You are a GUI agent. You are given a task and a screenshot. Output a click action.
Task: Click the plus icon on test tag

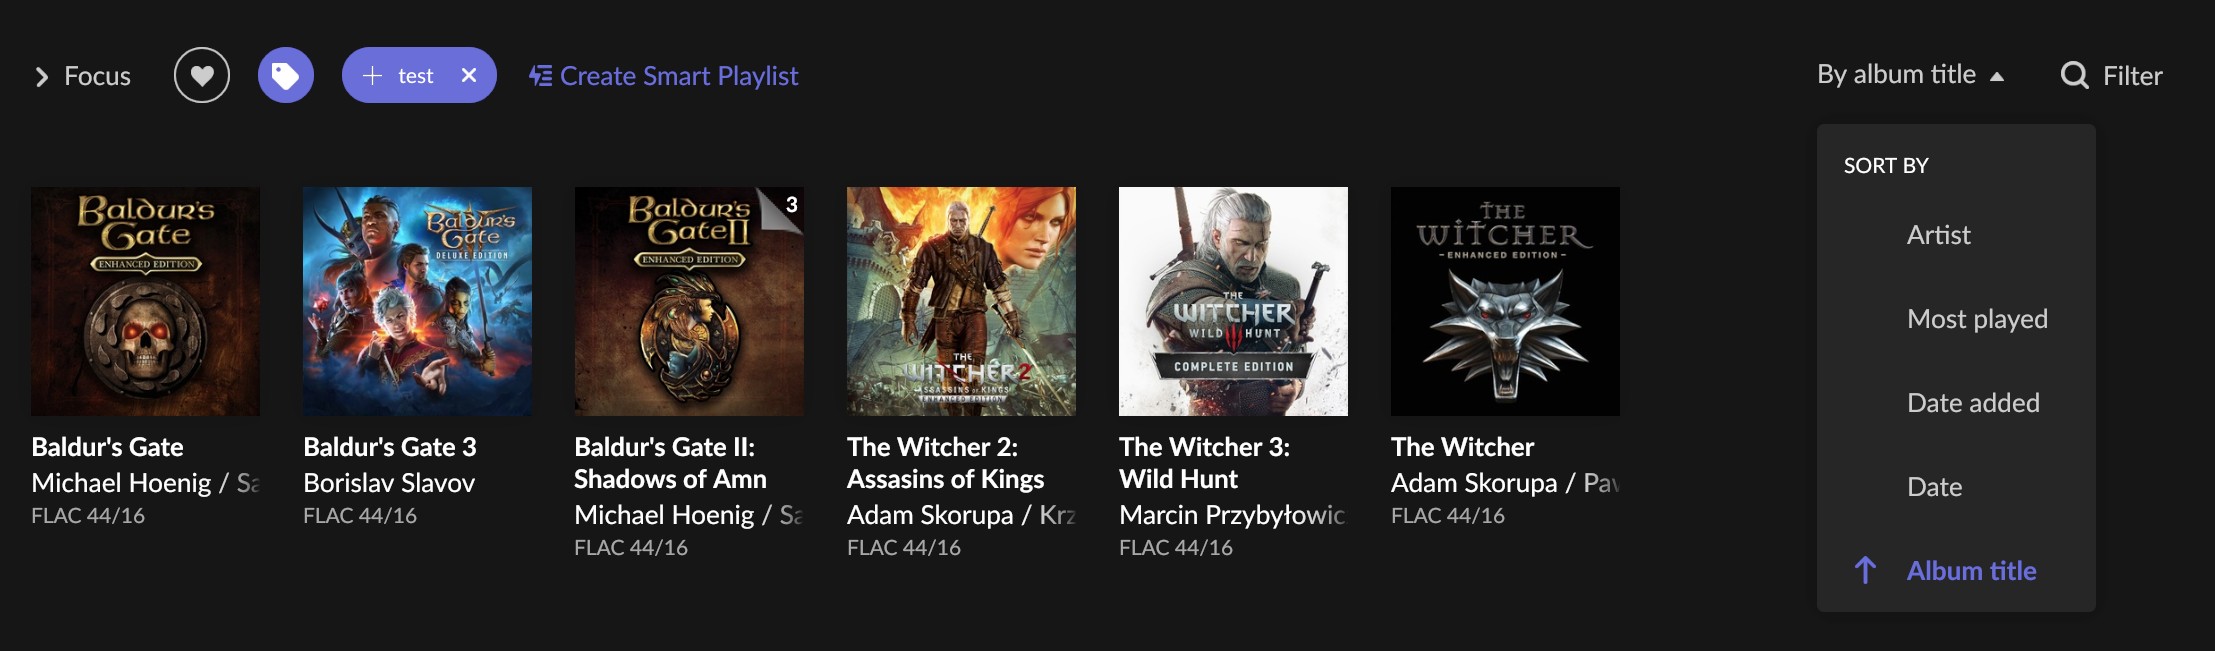(372, 75)
